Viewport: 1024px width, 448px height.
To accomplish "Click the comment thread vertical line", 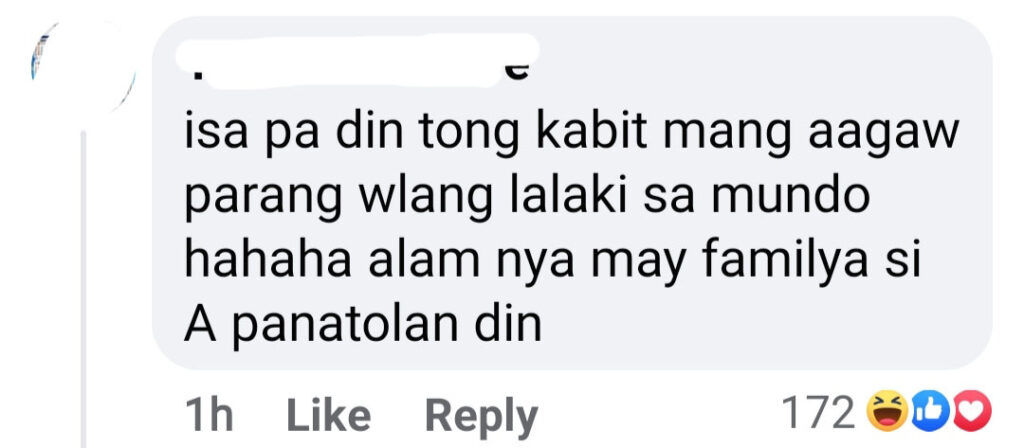I will click(83, 289).
